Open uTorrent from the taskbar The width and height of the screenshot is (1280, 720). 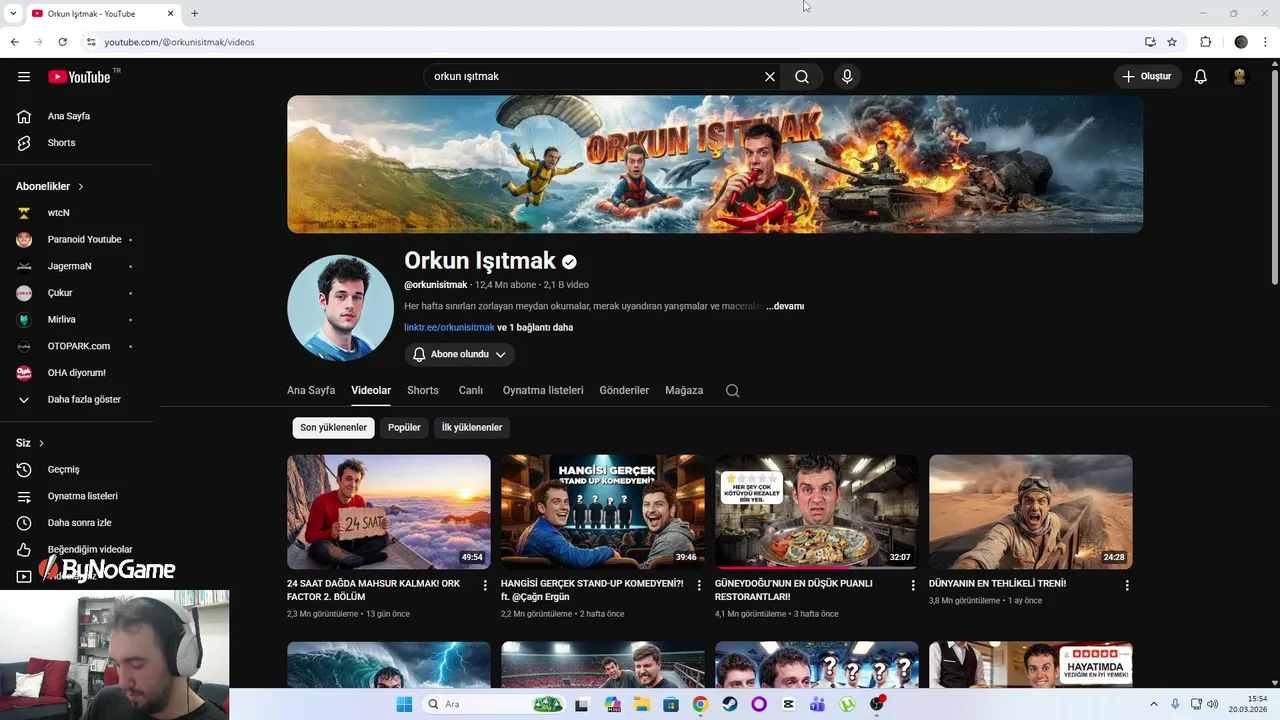click(x=848, y=704)
